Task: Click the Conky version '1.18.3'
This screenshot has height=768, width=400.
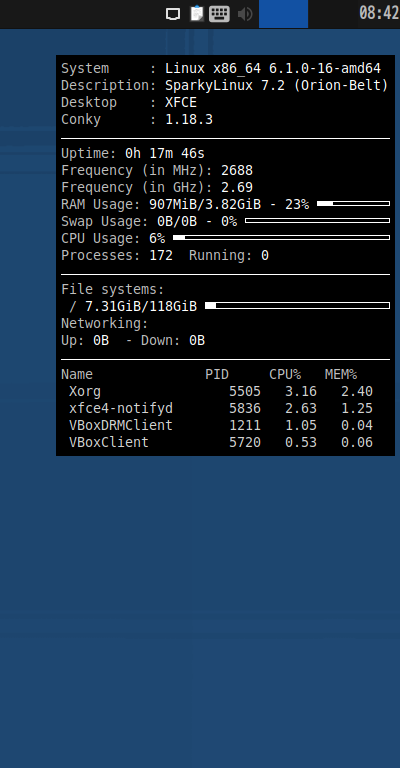Action: [189, 120]
